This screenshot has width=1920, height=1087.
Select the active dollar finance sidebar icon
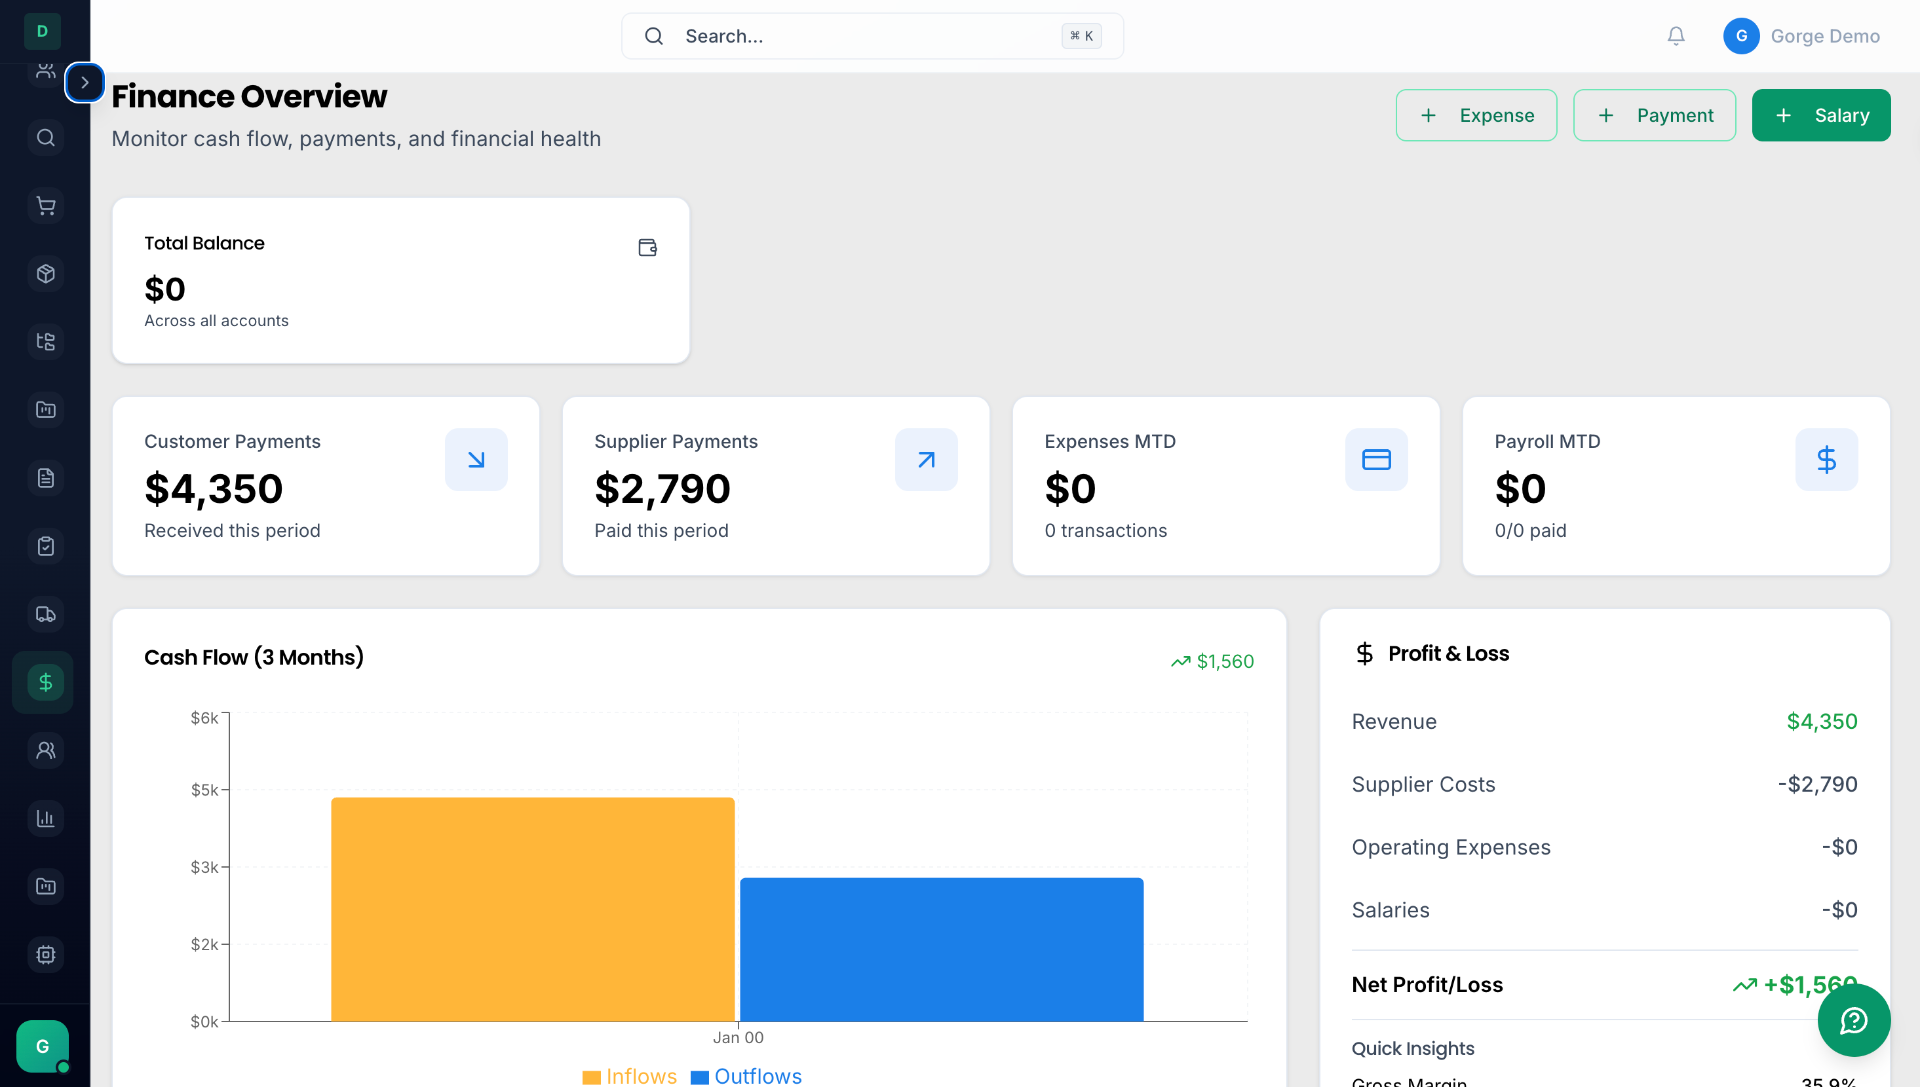[46, 682]
